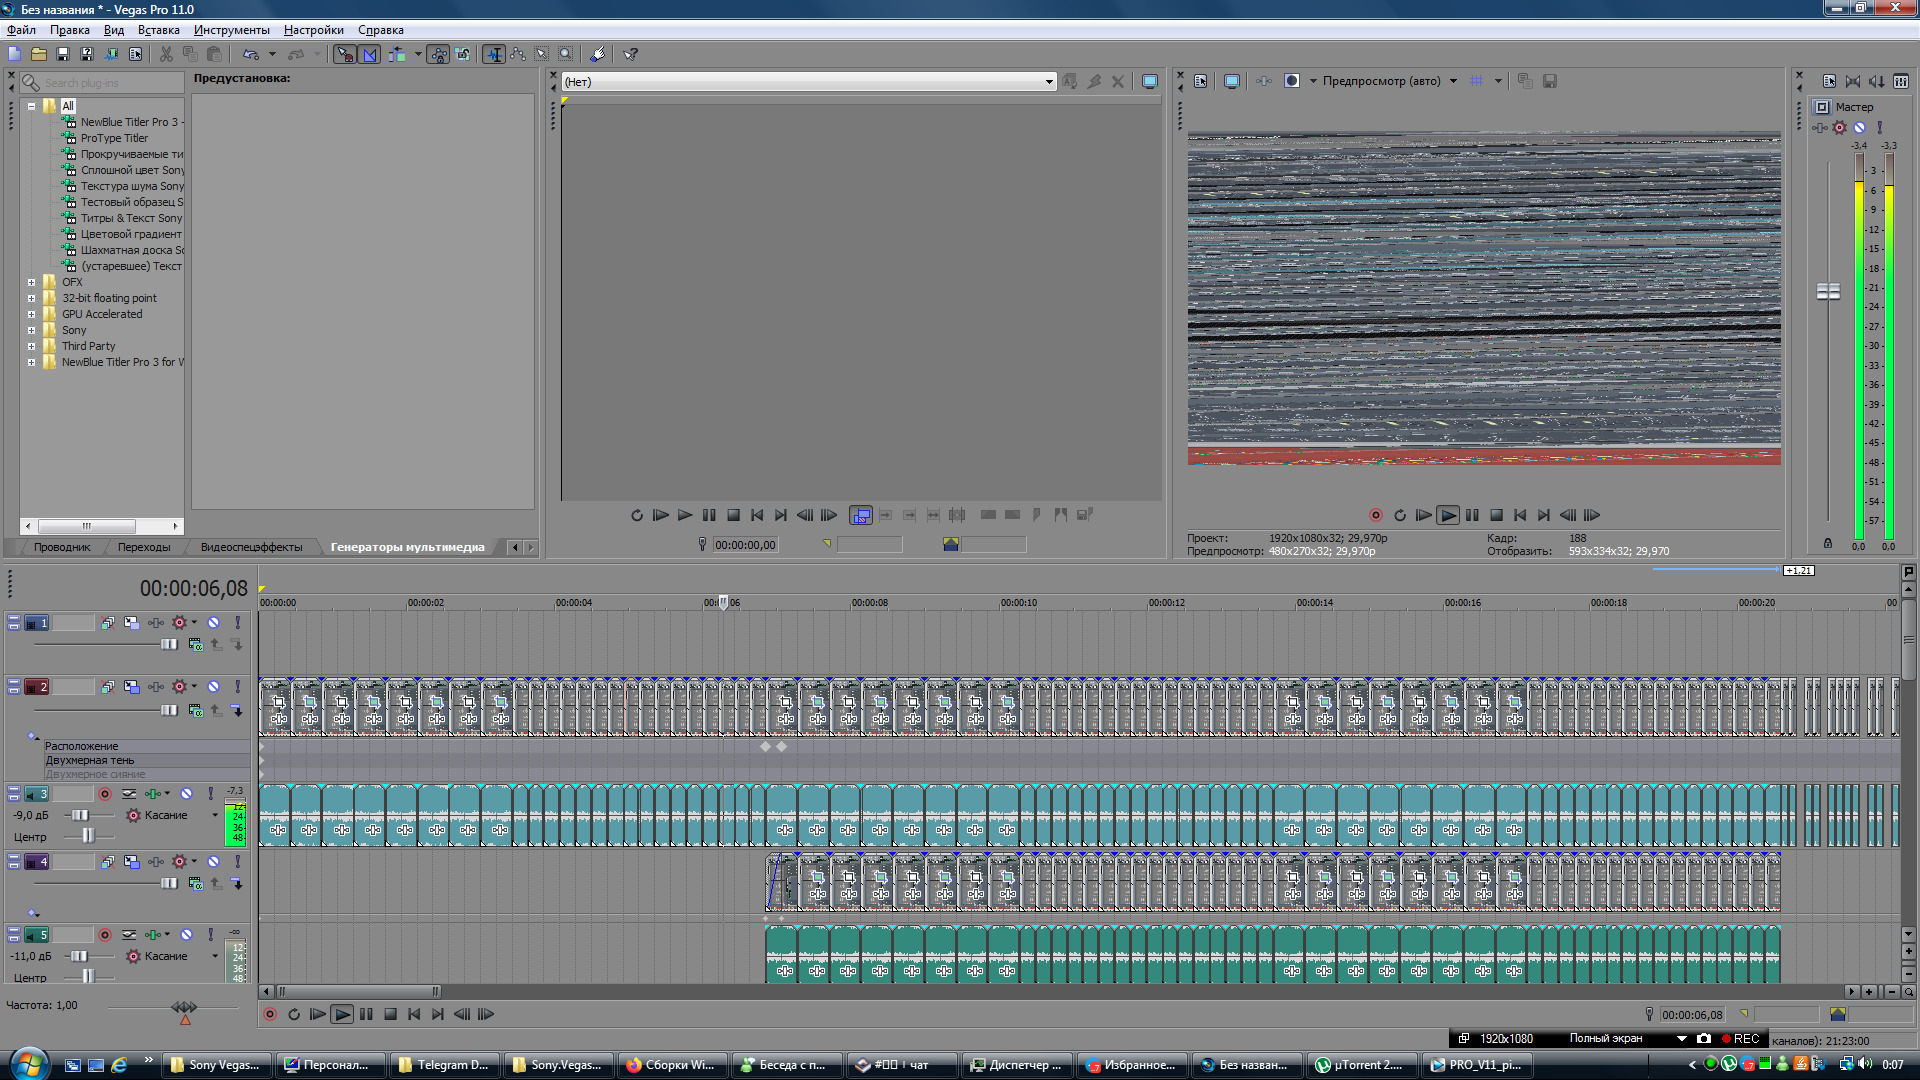Open the Инструменты menu
1920x1080 pixels.
231,30
